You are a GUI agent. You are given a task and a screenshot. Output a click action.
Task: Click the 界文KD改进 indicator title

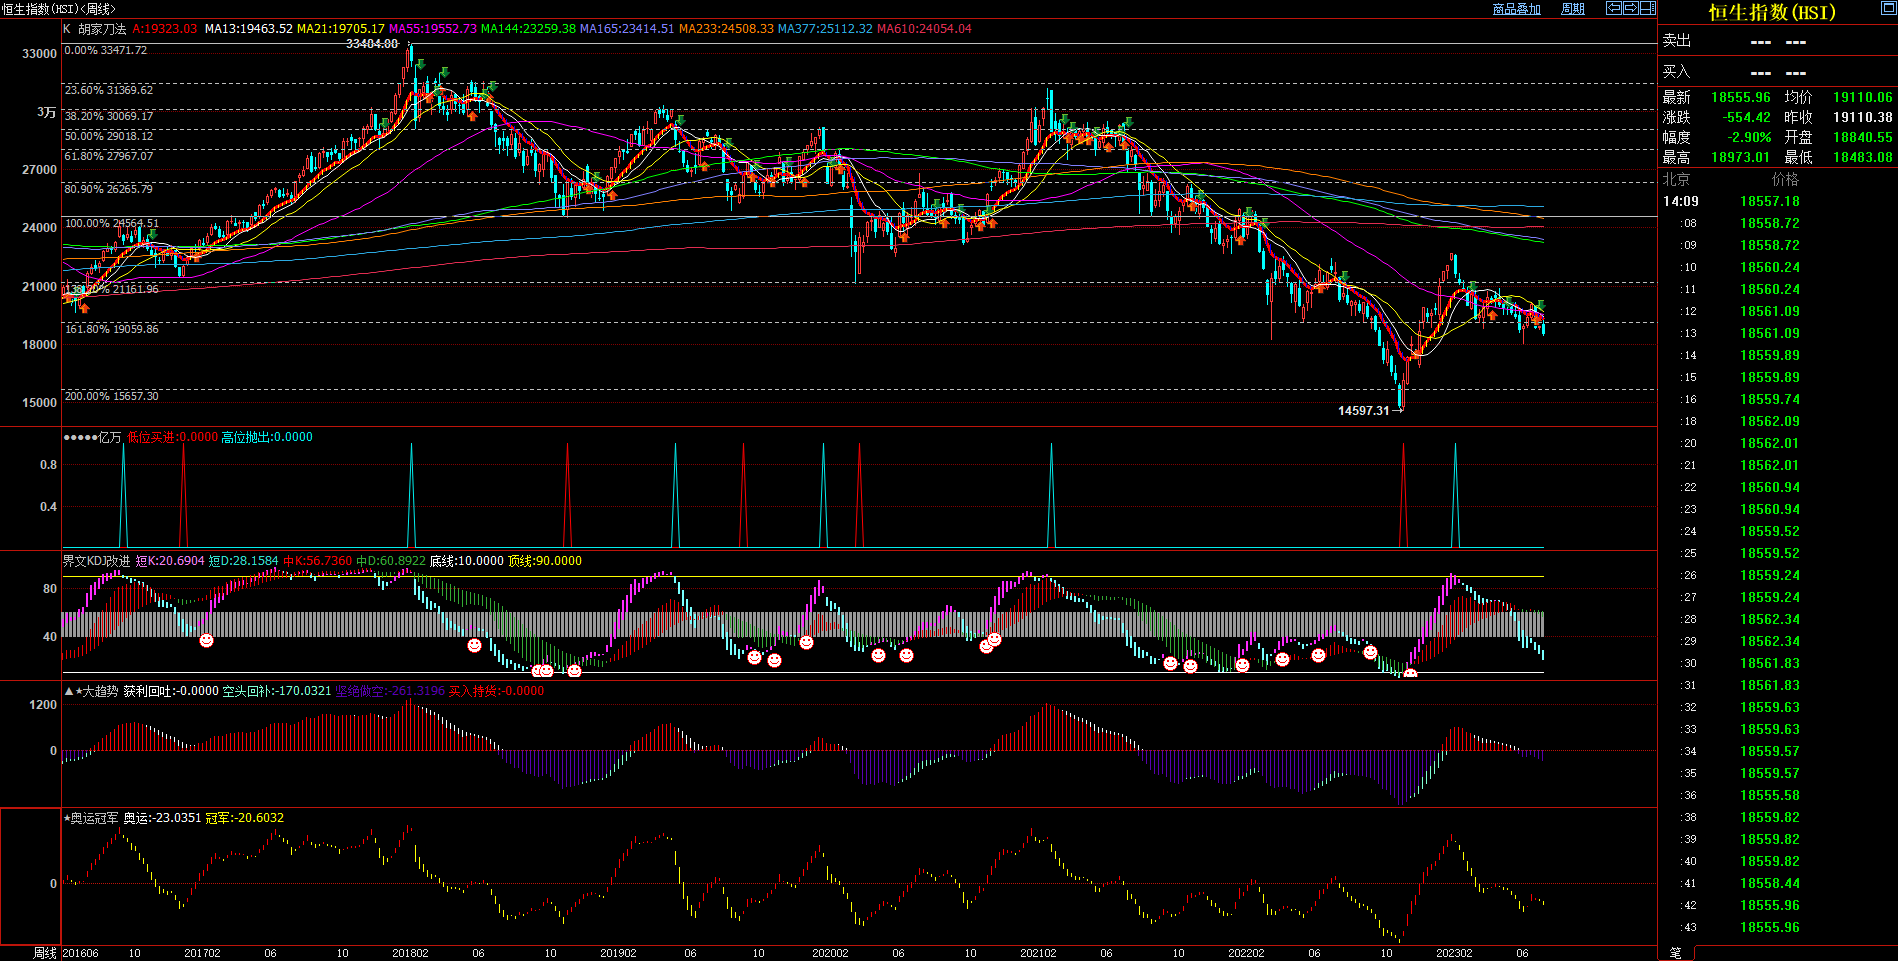click(x=96, y=561)
